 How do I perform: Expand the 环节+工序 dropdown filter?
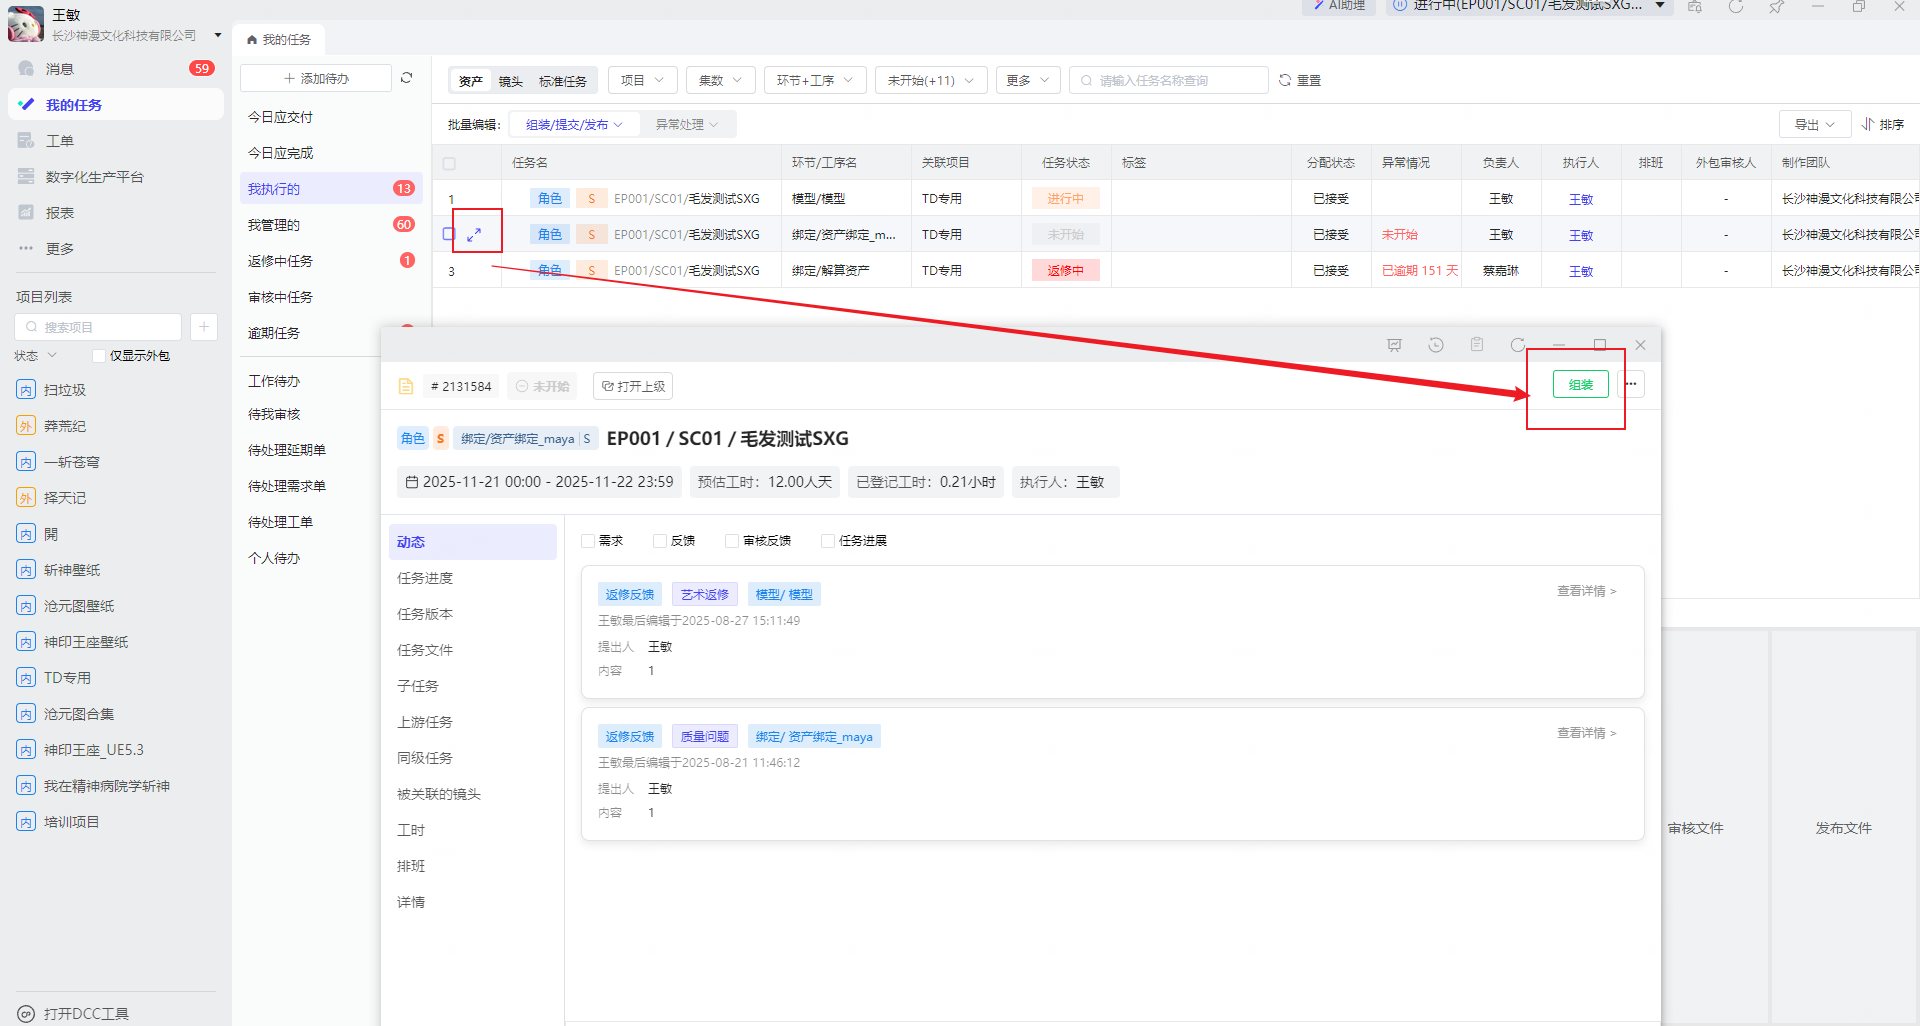pos(814,80)
